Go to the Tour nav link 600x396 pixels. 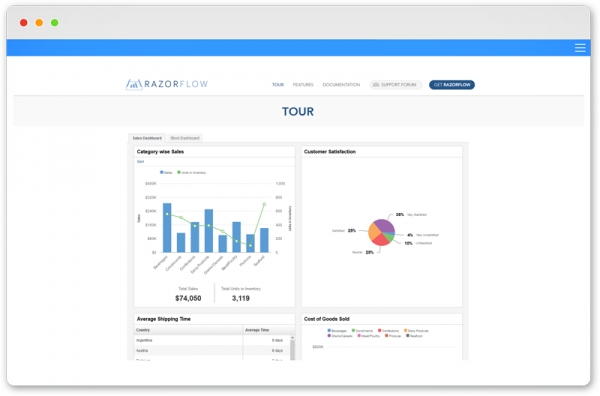pyautogui.click(x=278, y=85)
